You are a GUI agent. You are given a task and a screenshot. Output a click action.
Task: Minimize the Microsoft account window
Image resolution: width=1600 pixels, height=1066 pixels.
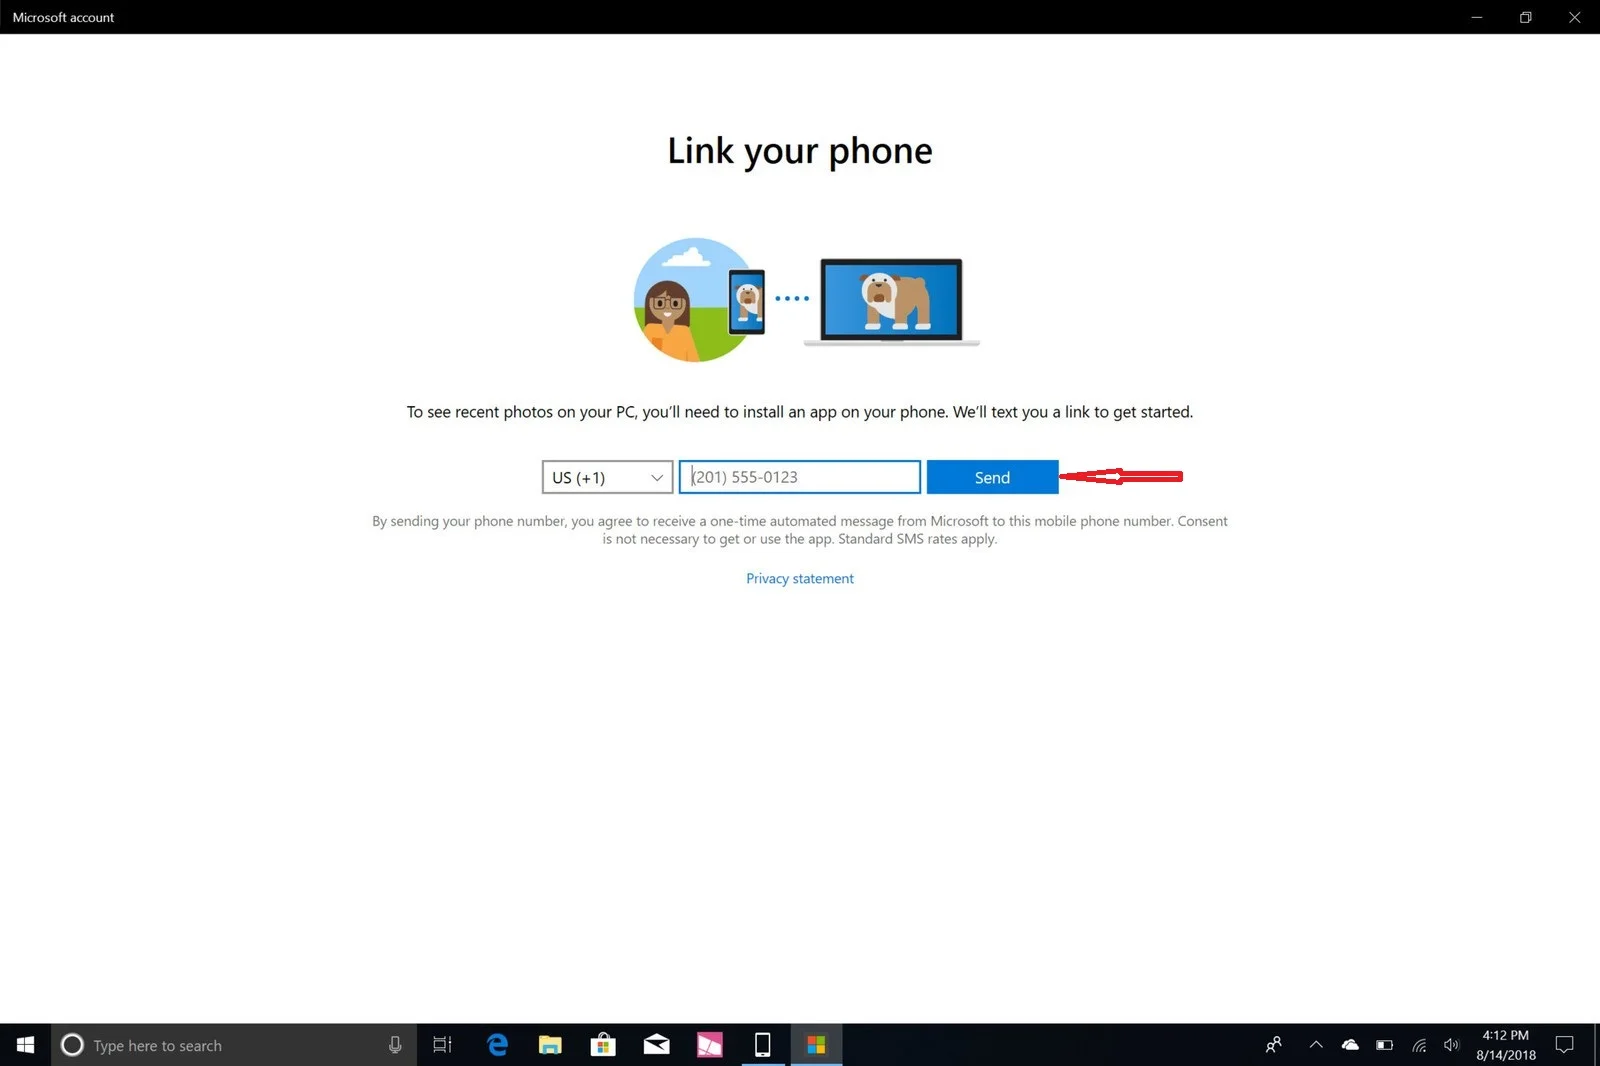click(x=1477, y=17)
